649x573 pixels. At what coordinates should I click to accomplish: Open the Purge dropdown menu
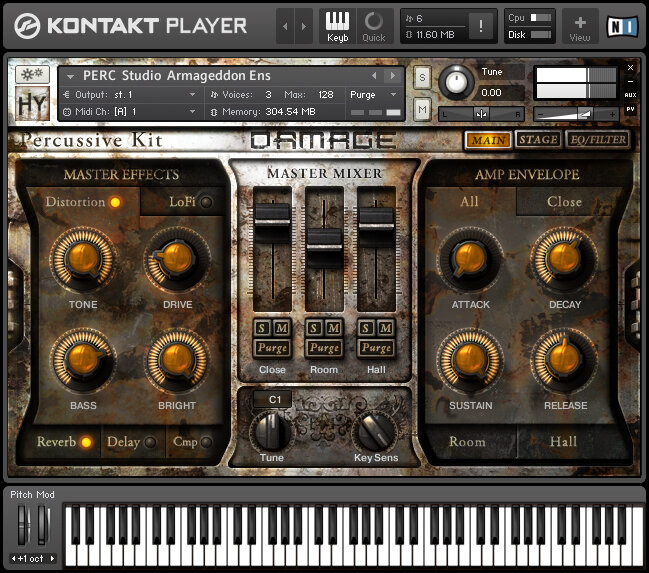point(373,95)
